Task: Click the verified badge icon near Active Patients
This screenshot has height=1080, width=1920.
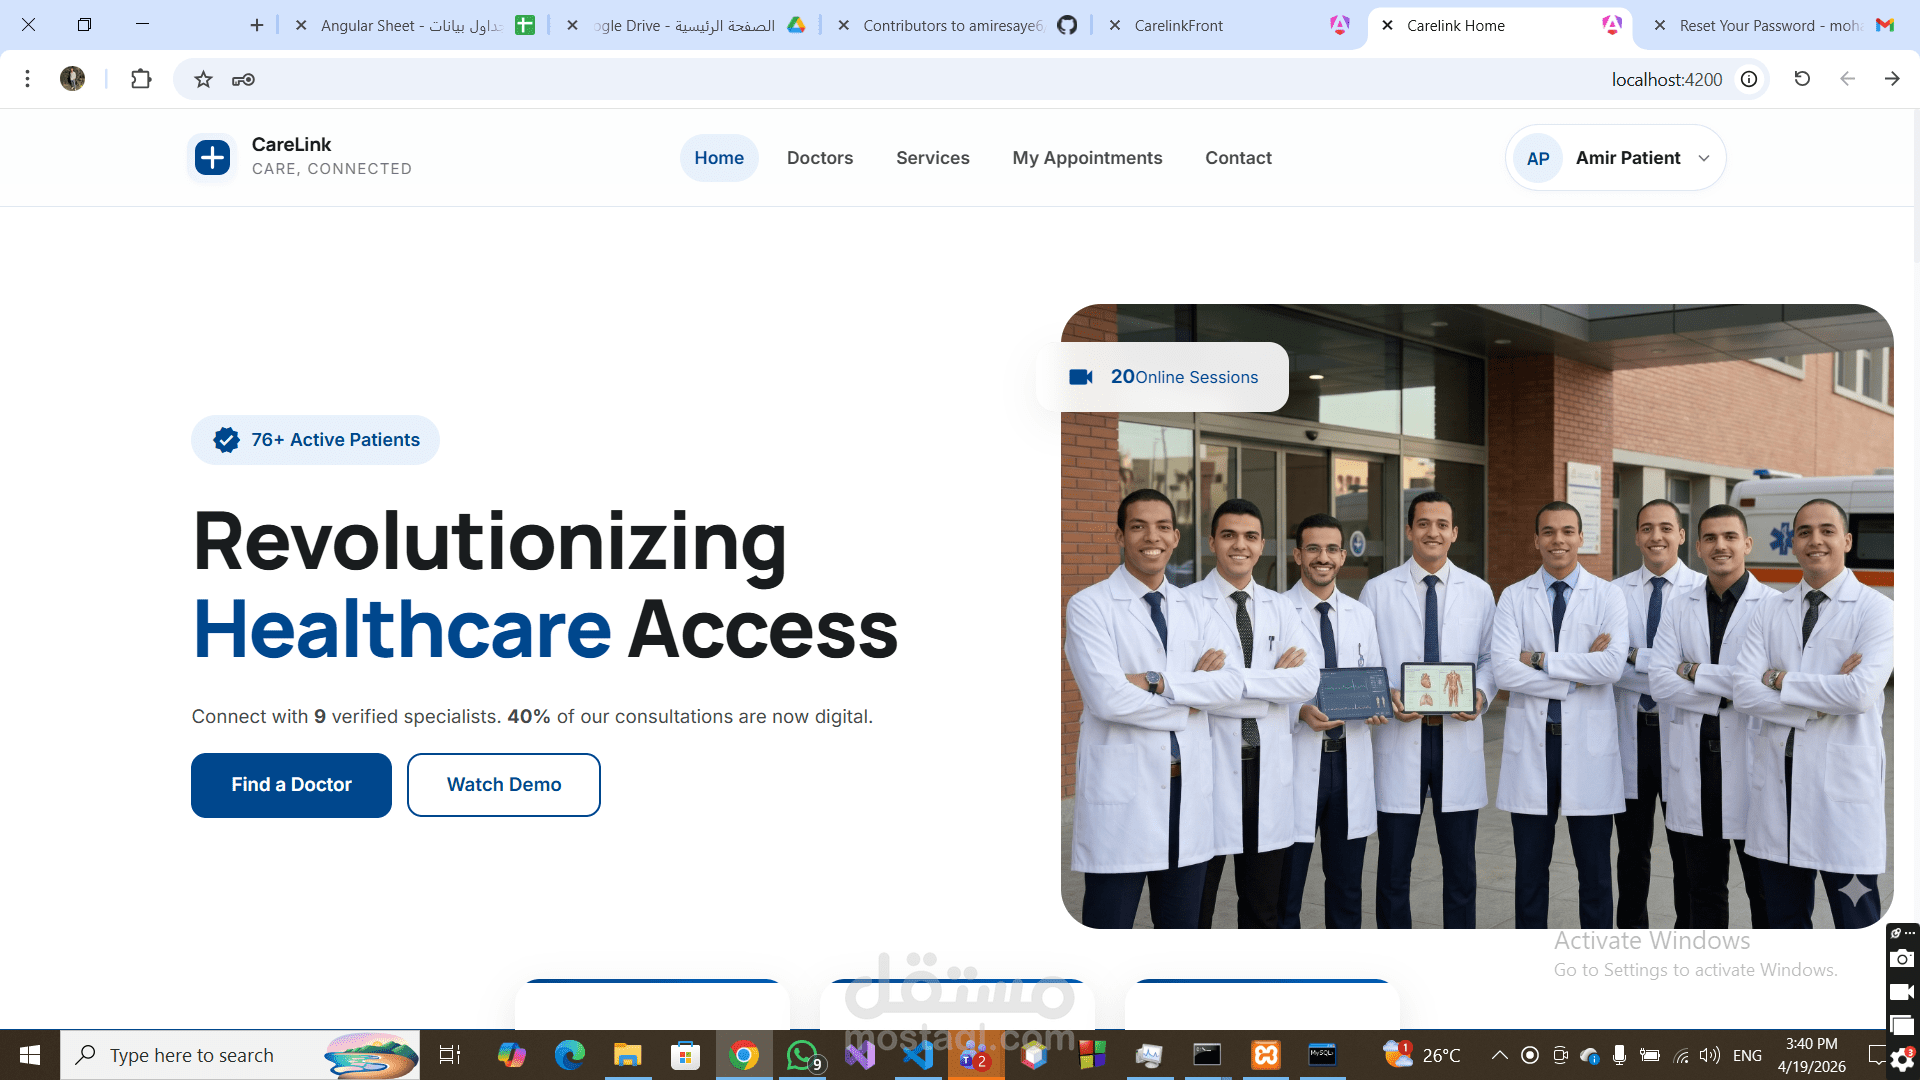Action: [227, 440]
